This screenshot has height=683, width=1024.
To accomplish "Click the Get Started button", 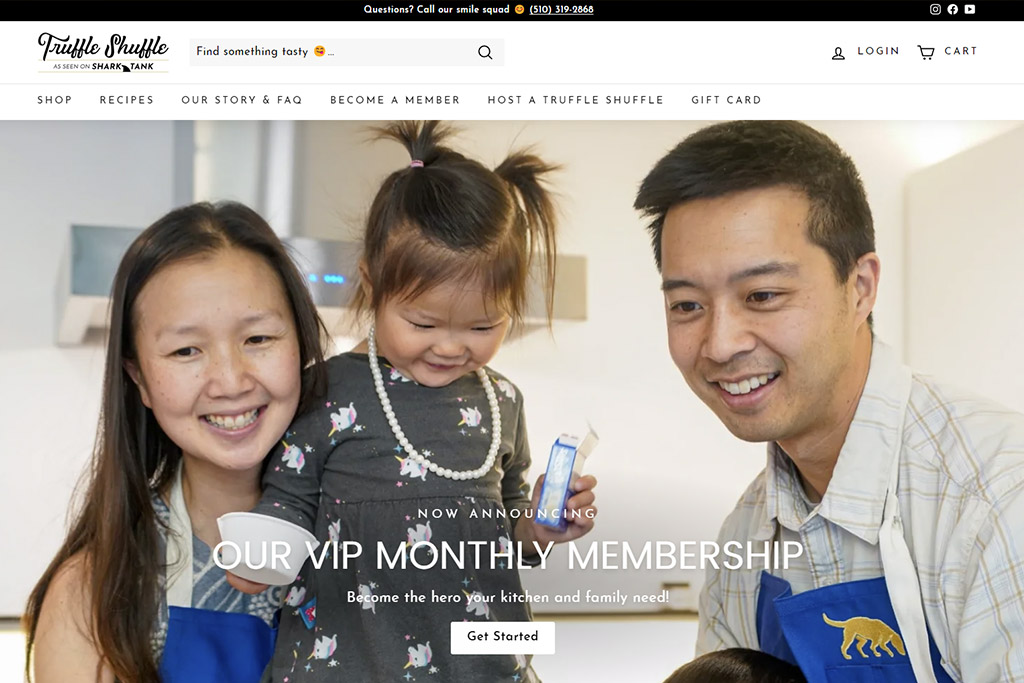I will (502, 637).
